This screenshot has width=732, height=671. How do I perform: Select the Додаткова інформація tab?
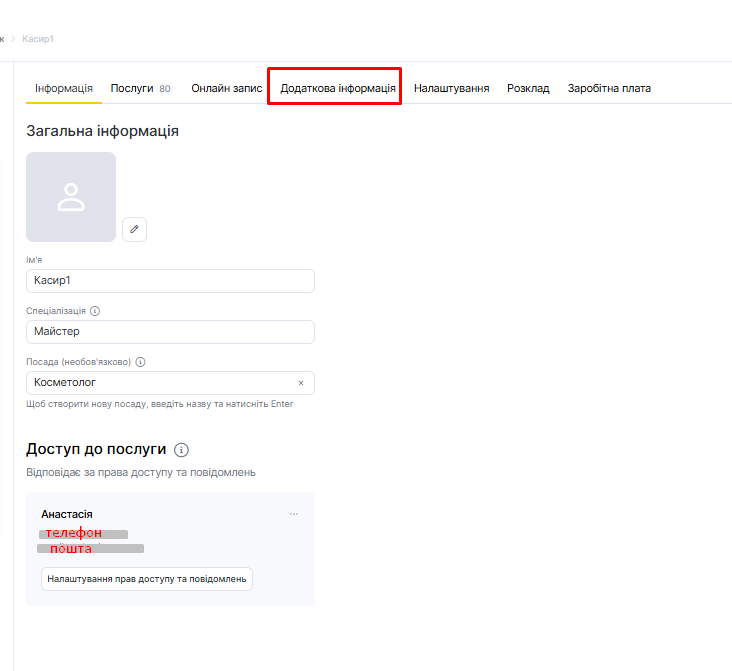click(x=337, y=88)
